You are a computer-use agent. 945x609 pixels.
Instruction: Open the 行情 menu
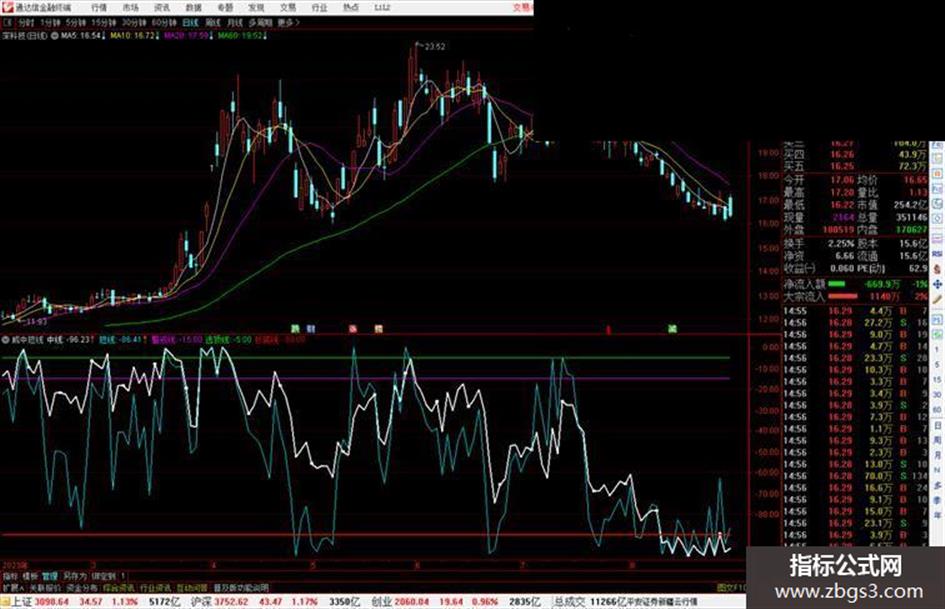click(x=99, y=7)
